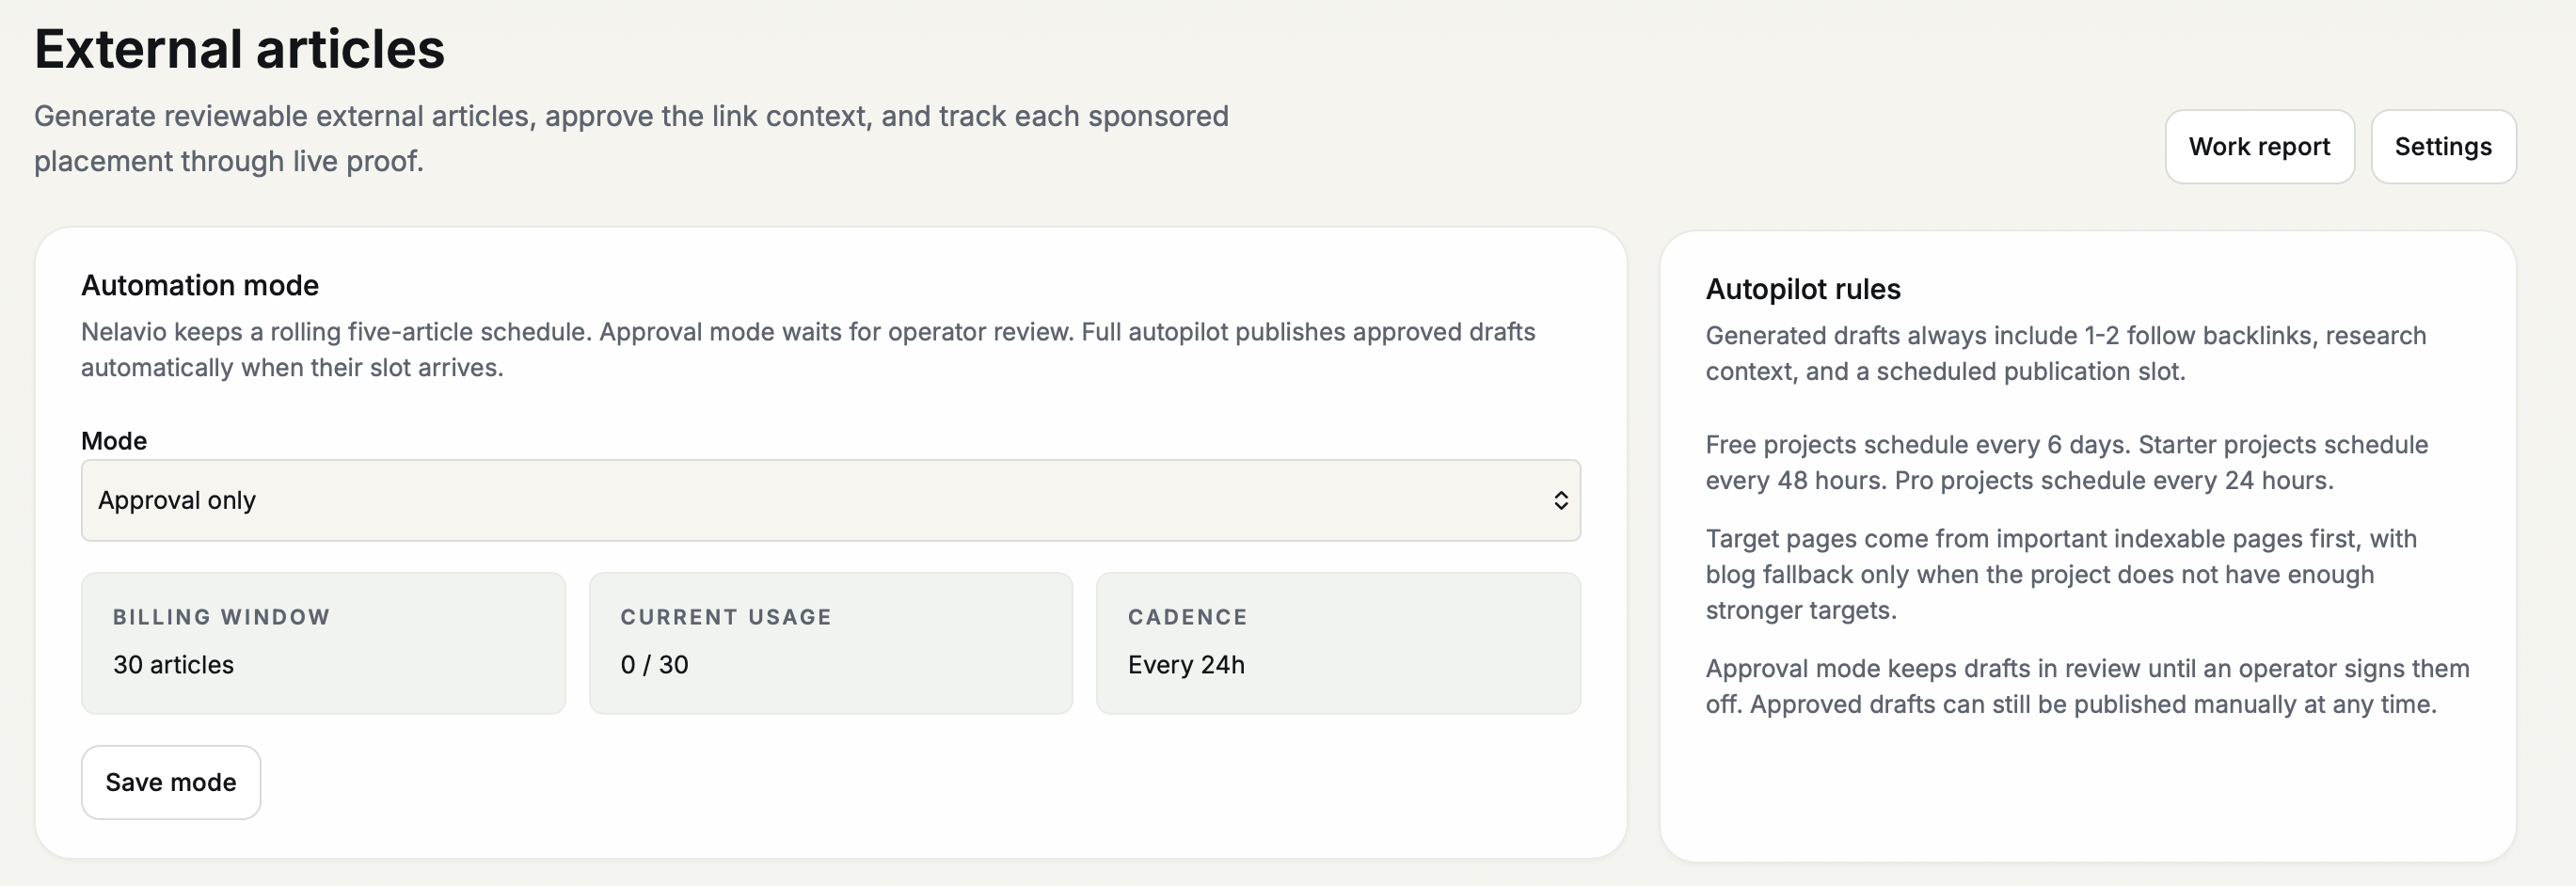The height and width of the screenshot is (886, 2576).
Task: Select the Approval only field text
Action: coord(177,500)
